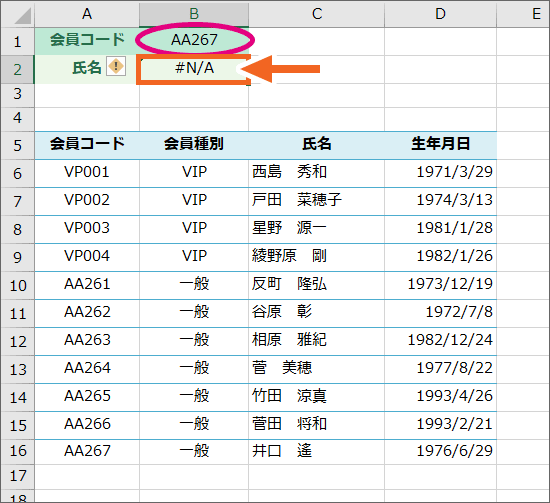Viewport: 550px width, 503px height.
Task: Click the VIP cell in row 6
Action: [x=194, y=172]
